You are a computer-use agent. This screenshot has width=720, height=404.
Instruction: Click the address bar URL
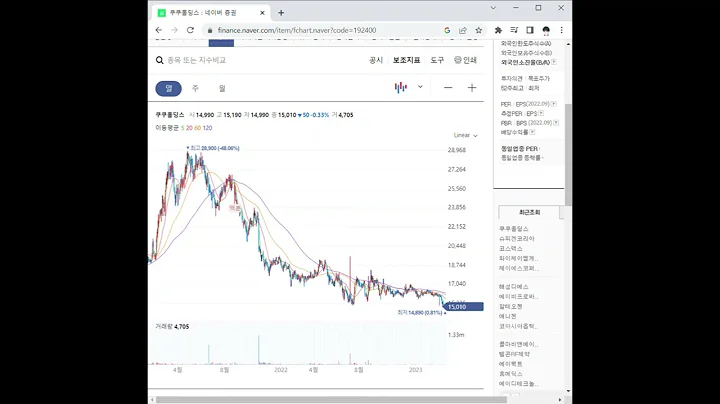click(x=297, y=30)
